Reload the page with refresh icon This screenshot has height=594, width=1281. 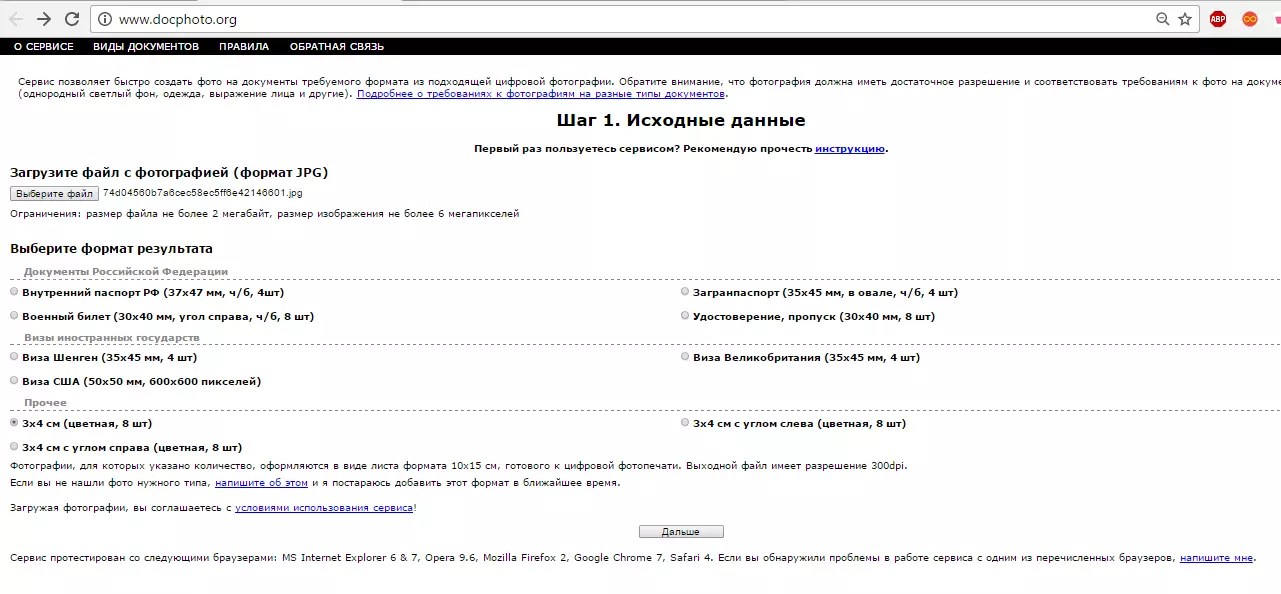[72, 19]
